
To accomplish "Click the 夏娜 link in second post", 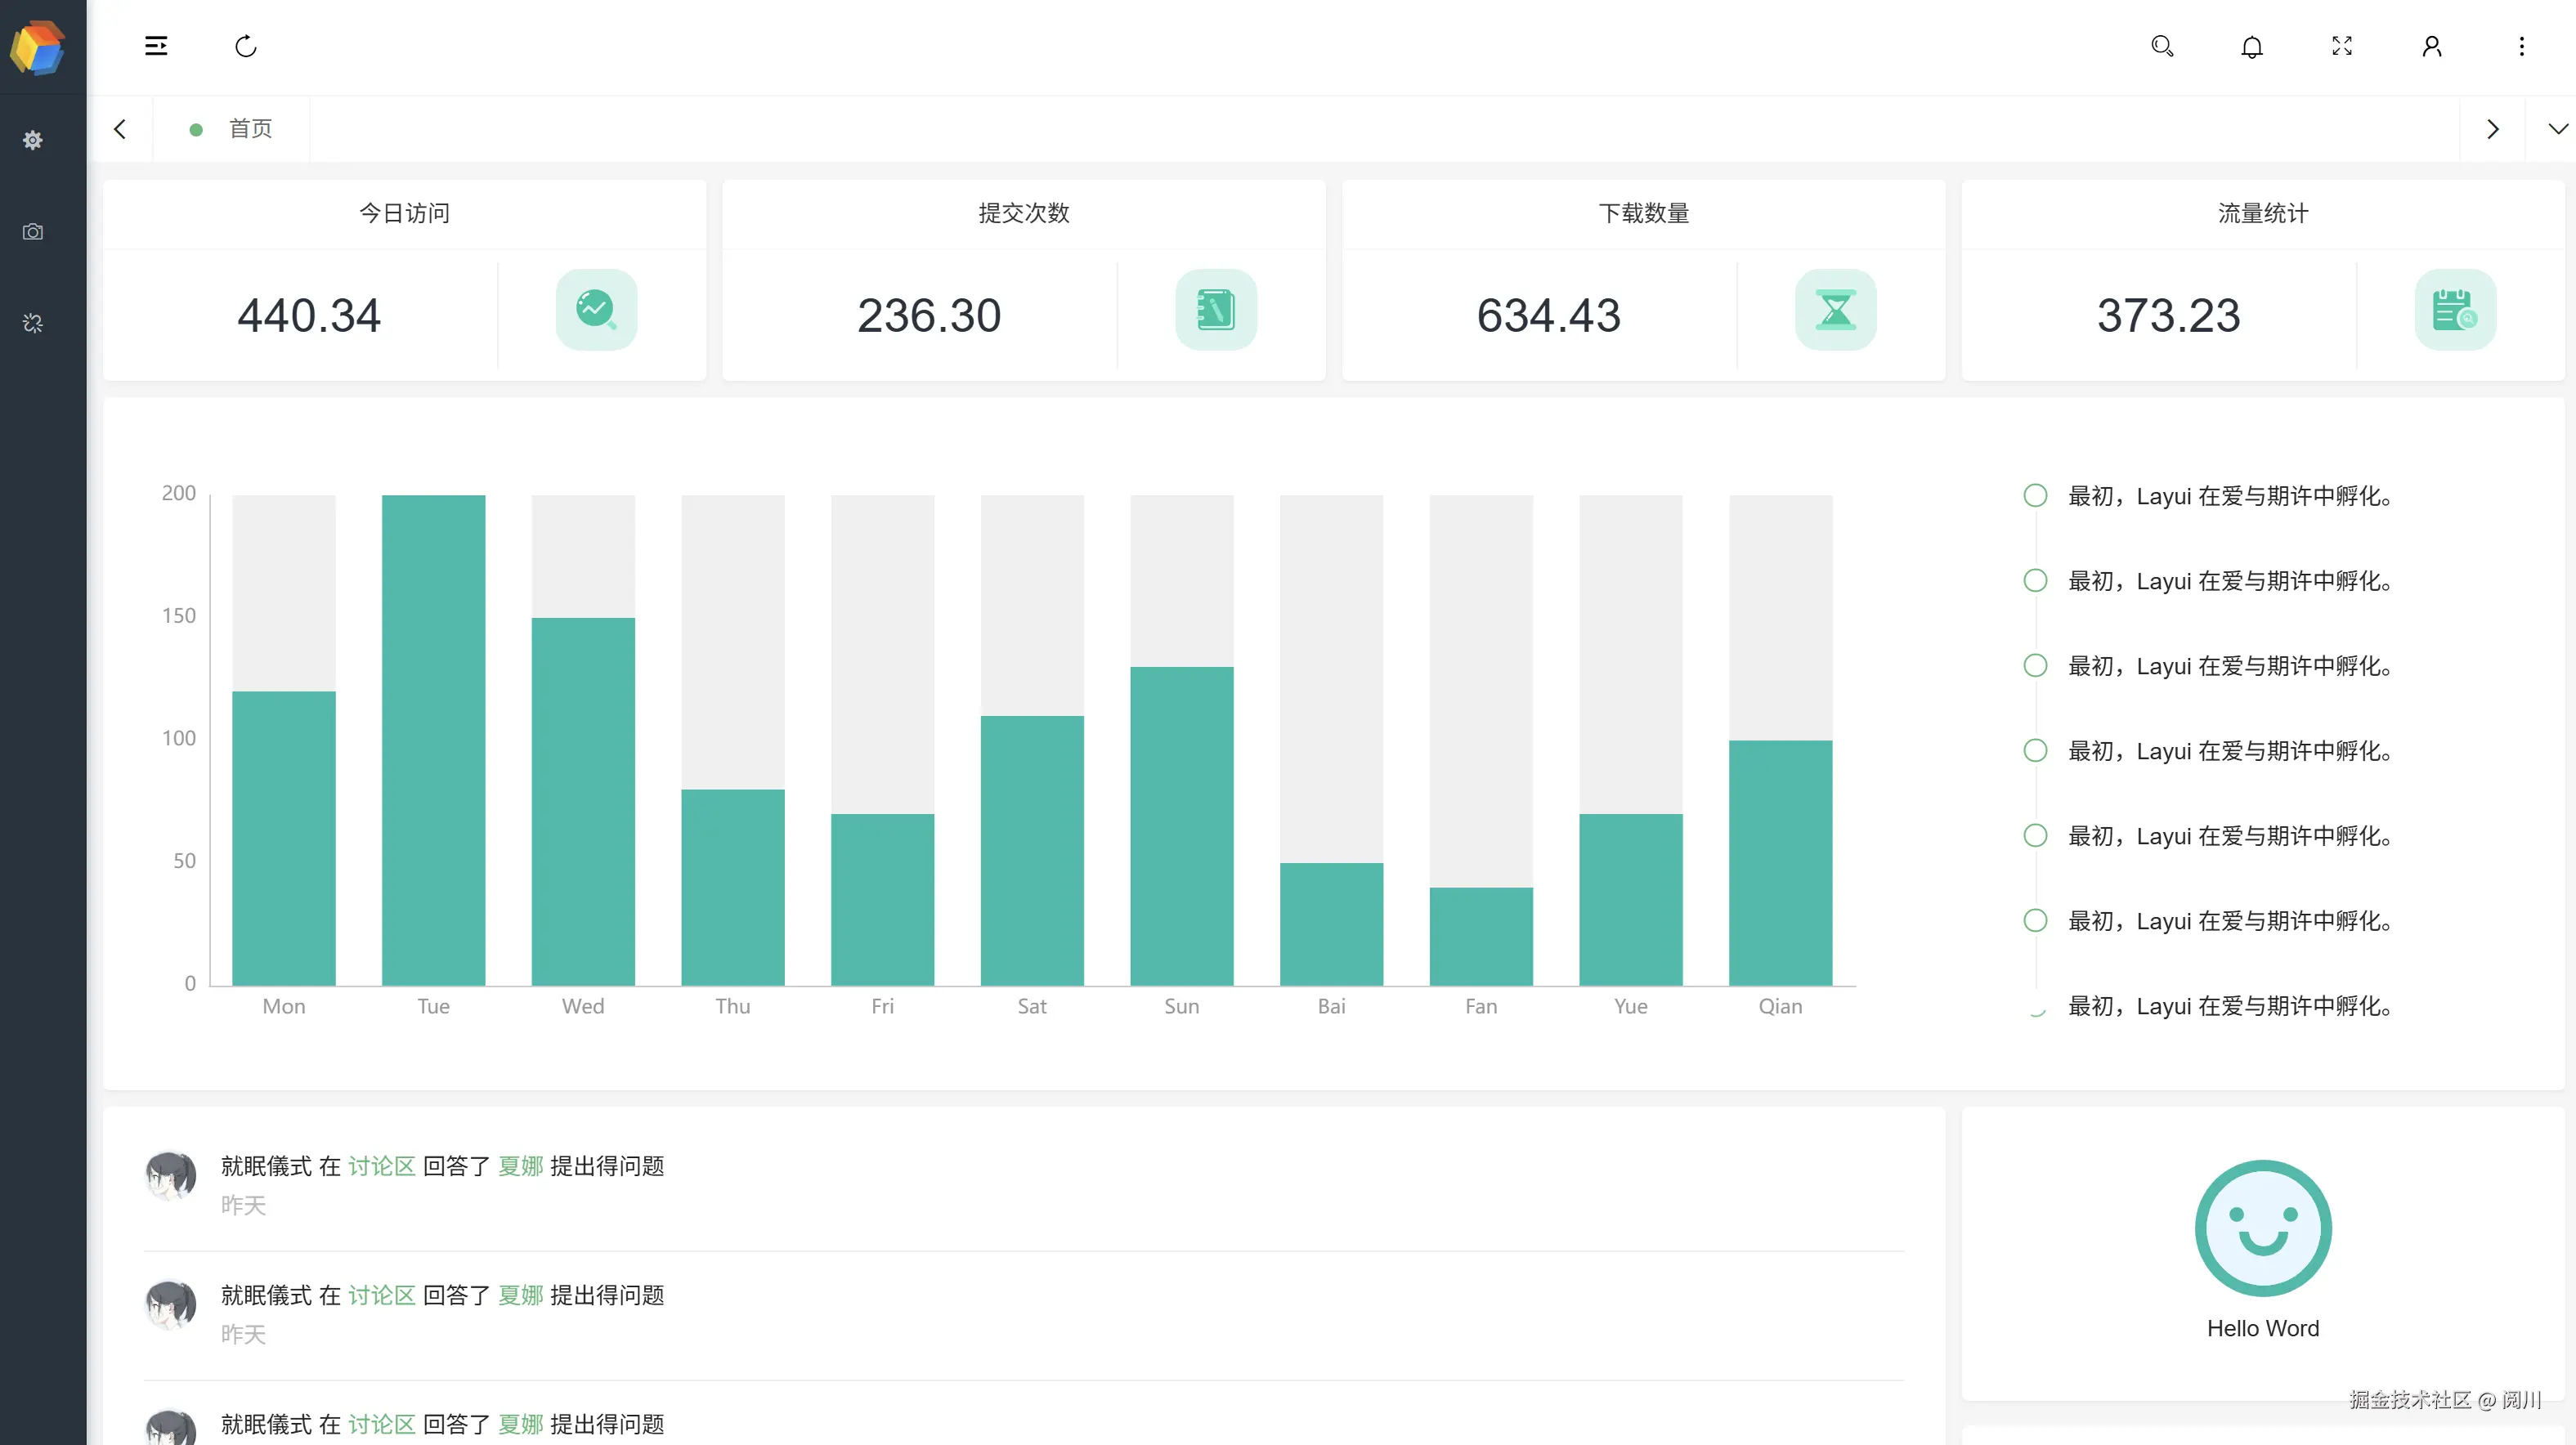I will 520,1295.
